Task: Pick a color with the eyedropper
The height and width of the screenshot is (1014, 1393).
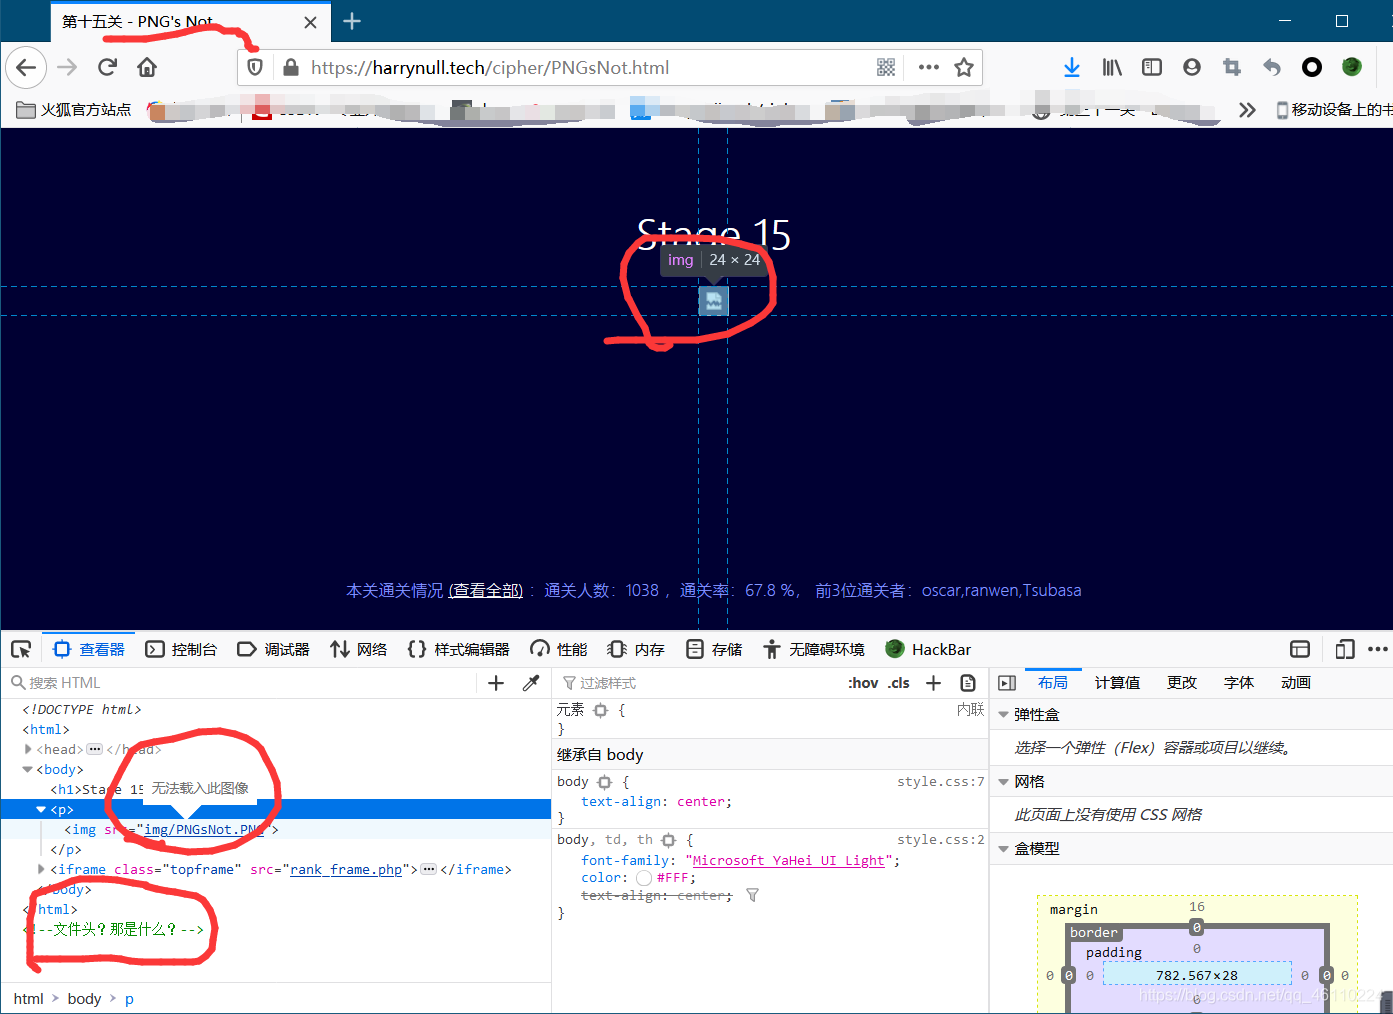Action: 531,683
